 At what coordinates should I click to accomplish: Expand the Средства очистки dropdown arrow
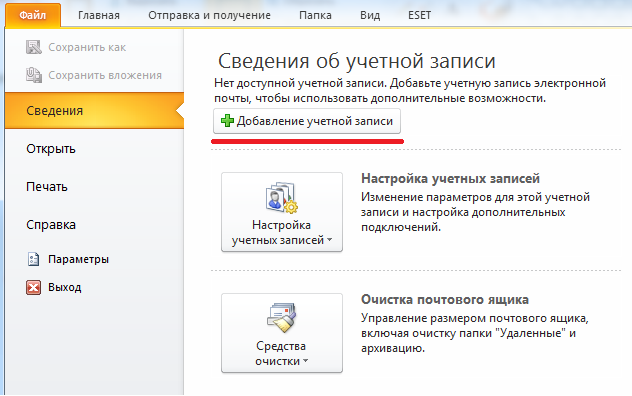(x=306, y=361)
